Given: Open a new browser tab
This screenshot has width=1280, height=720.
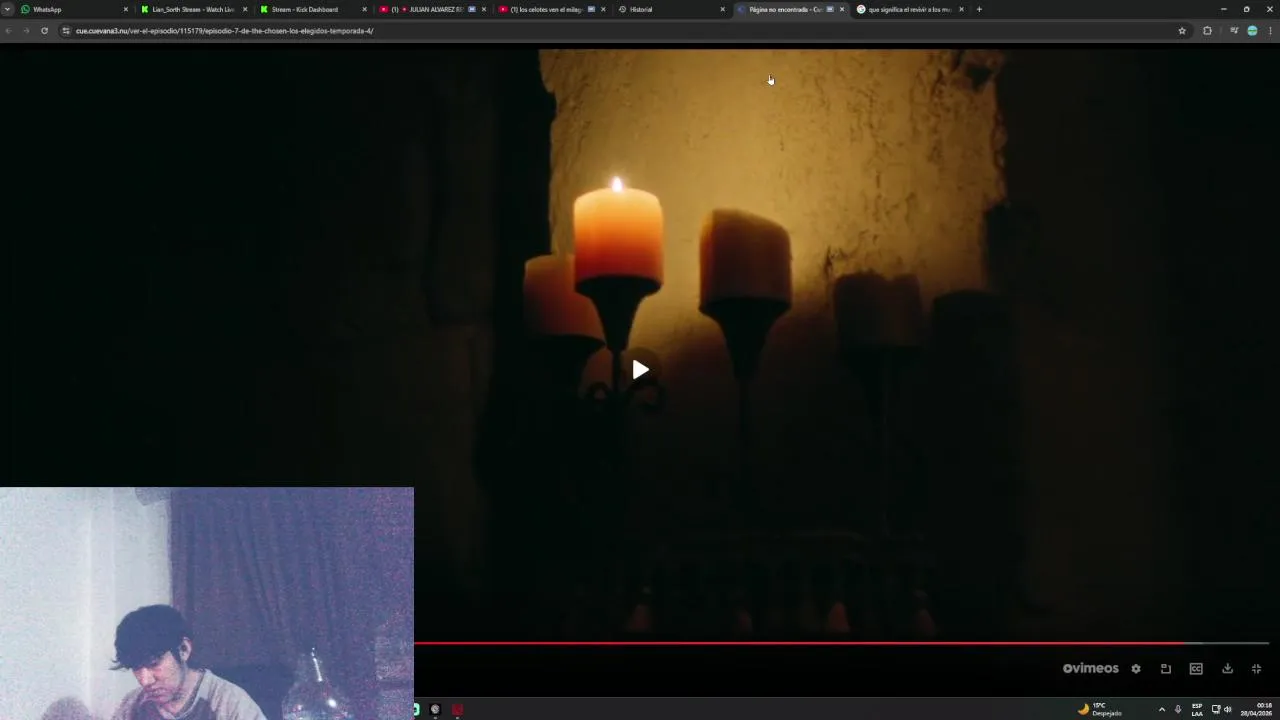Looking at the screenshot, I should [979, 9].
